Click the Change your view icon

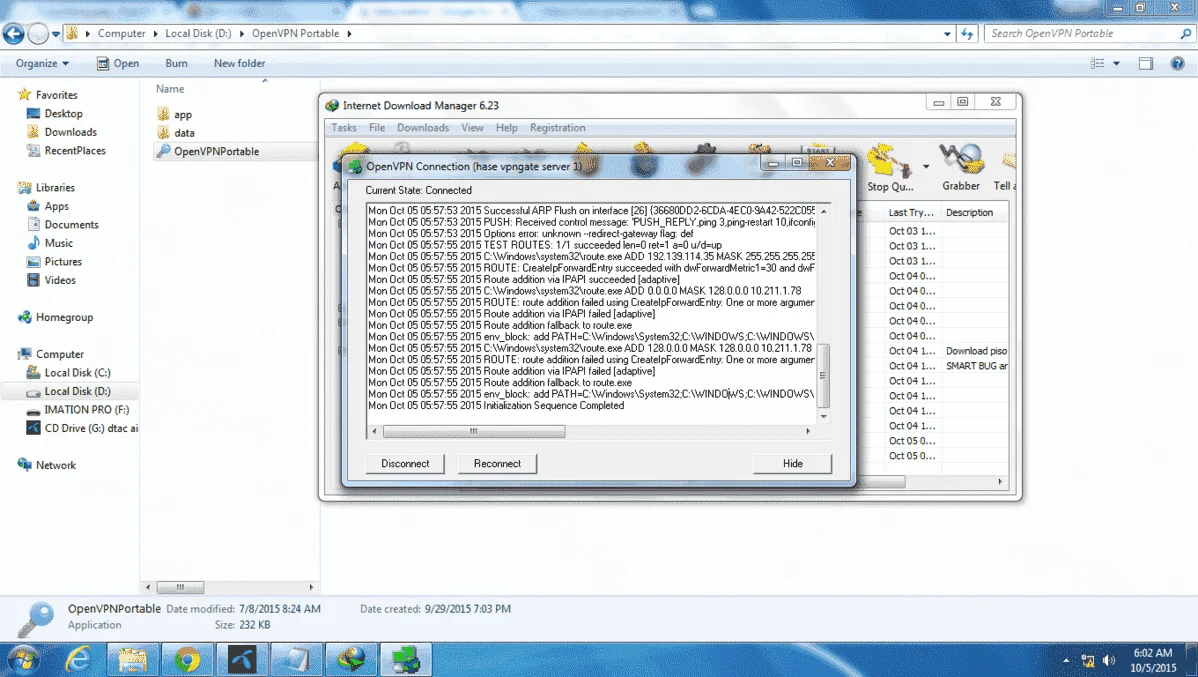(x=1097, y=63)
